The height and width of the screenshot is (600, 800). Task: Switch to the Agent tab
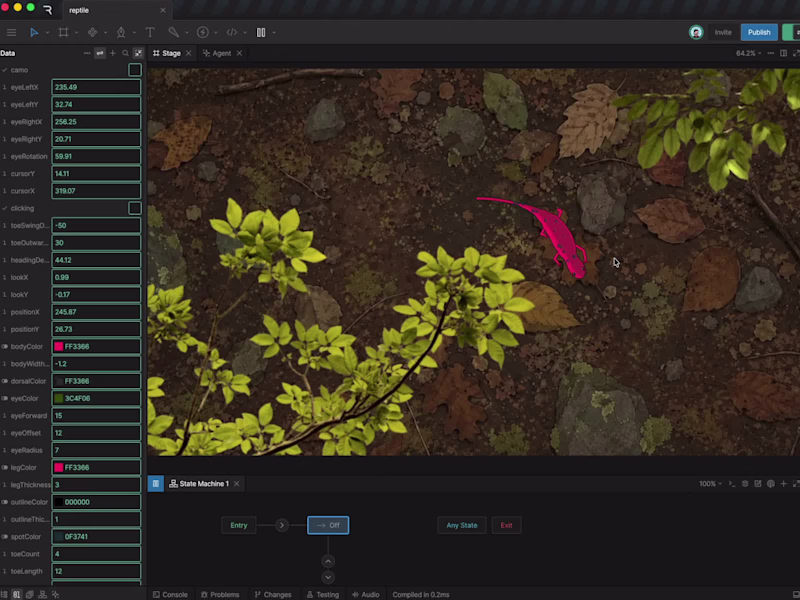coord(222,53)
